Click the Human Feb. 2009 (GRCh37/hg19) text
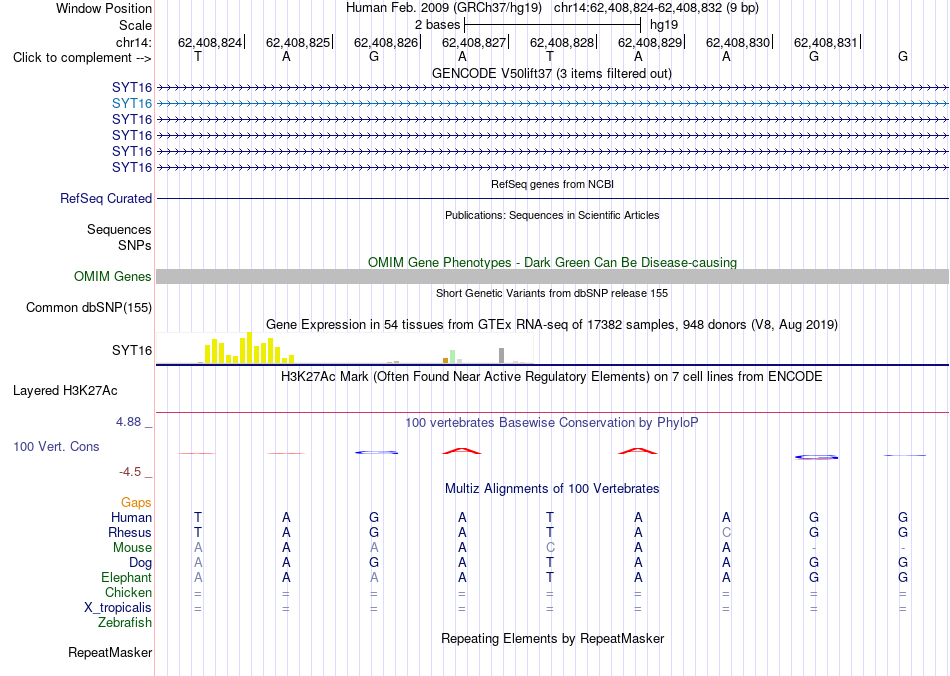The image size is (950, 676). tap(444, 8)
